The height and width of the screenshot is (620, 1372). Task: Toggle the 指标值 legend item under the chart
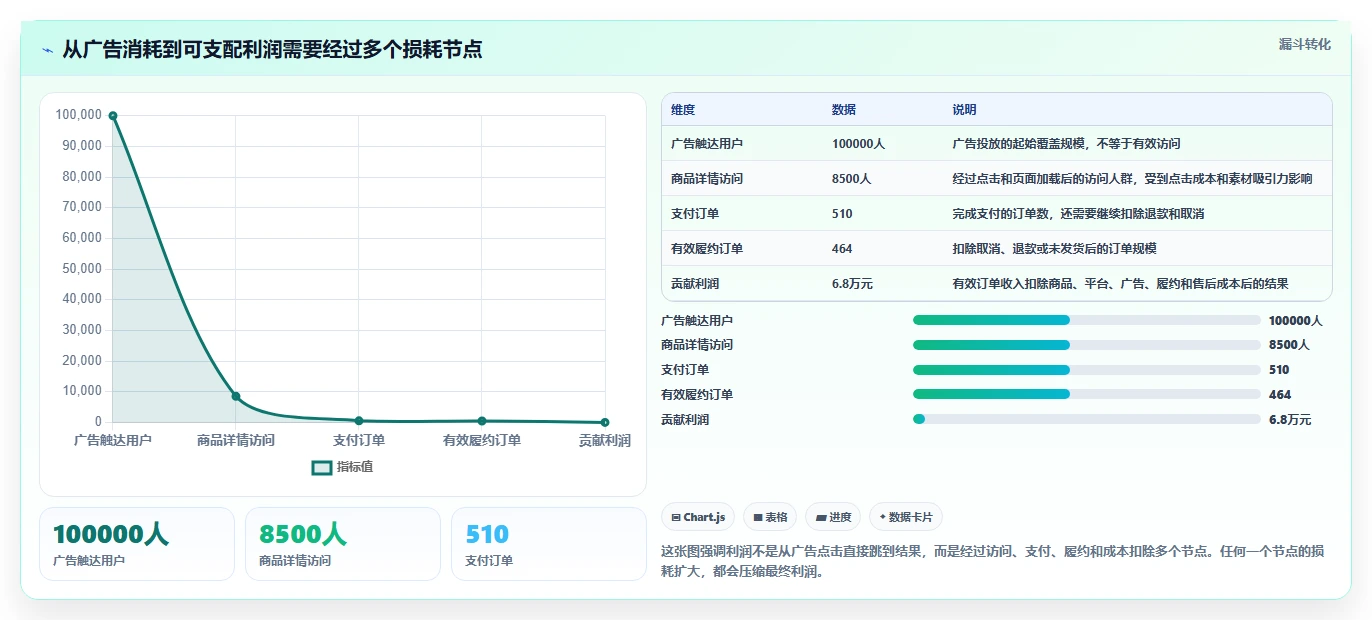tap(342, 467)
